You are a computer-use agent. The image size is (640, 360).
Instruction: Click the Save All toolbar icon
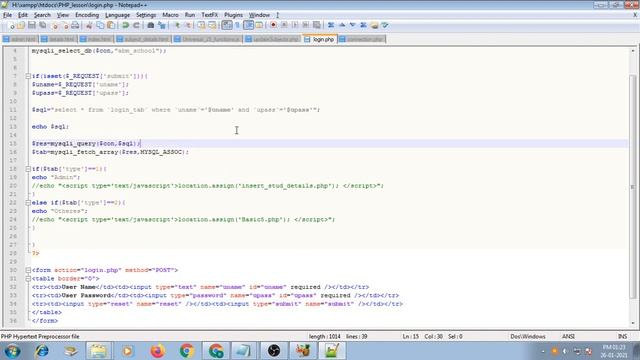(x=42, y=25)
